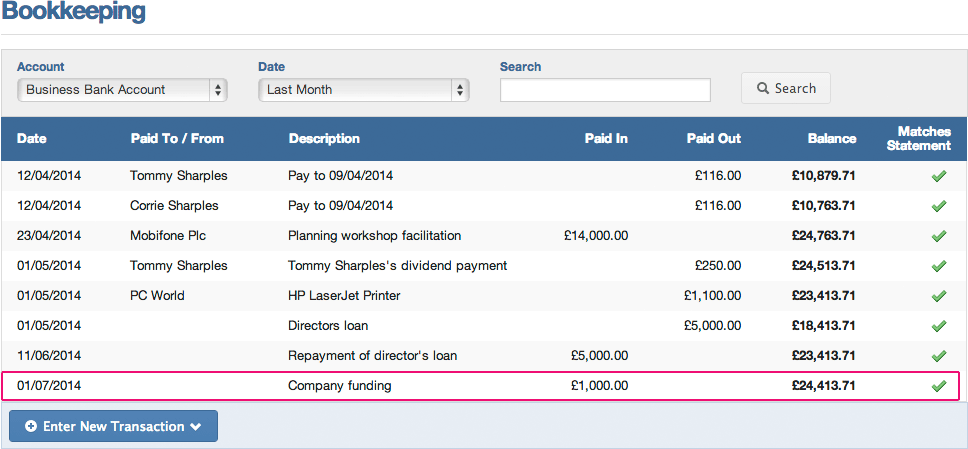Sort by the Balance column header
968x449 pixels.
(x=832, y=139)
